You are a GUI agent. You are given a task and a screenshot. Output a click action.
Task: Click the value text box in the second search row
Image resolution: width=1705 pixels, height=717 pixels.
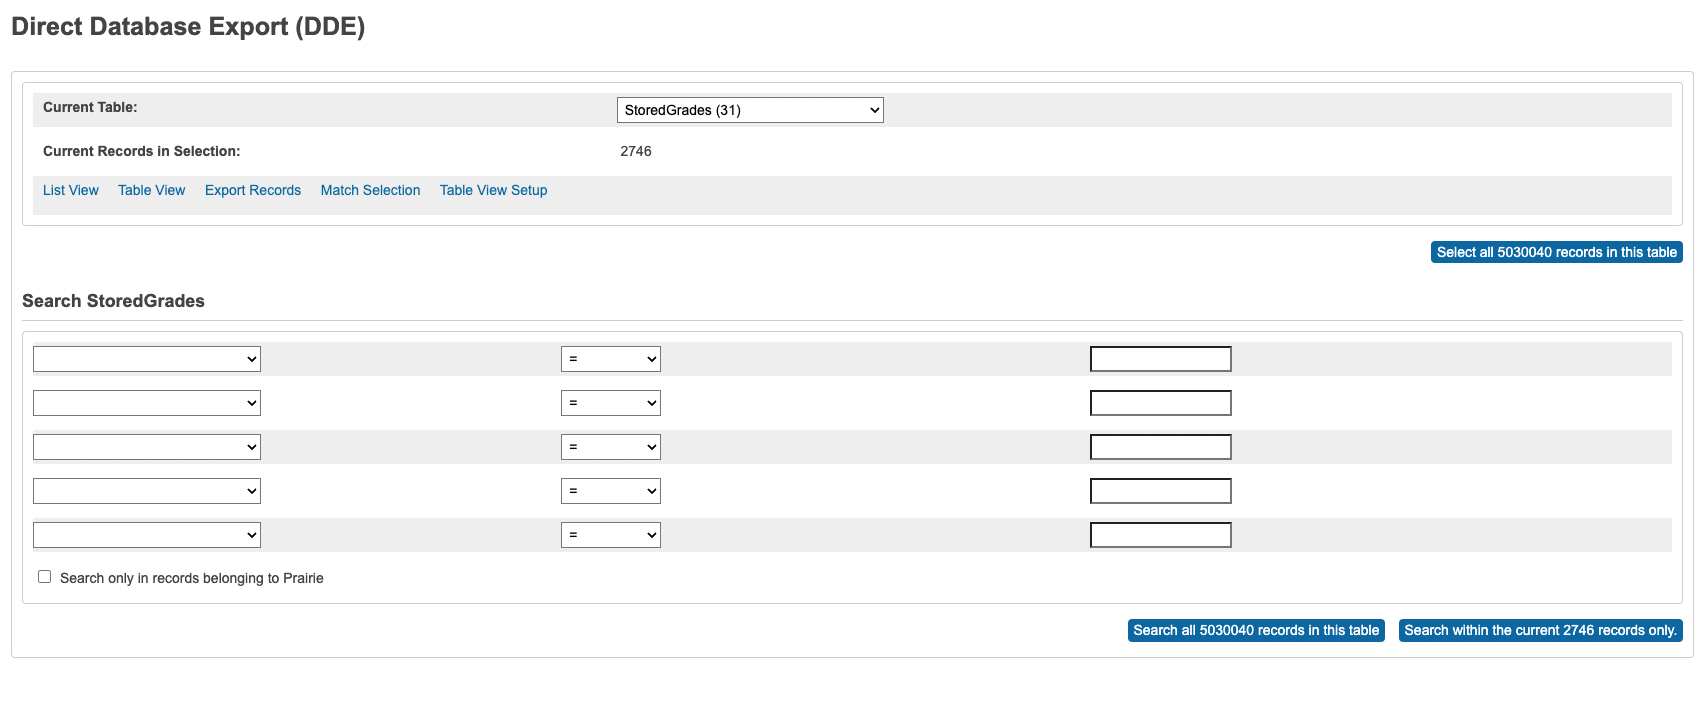[1161, 403]
